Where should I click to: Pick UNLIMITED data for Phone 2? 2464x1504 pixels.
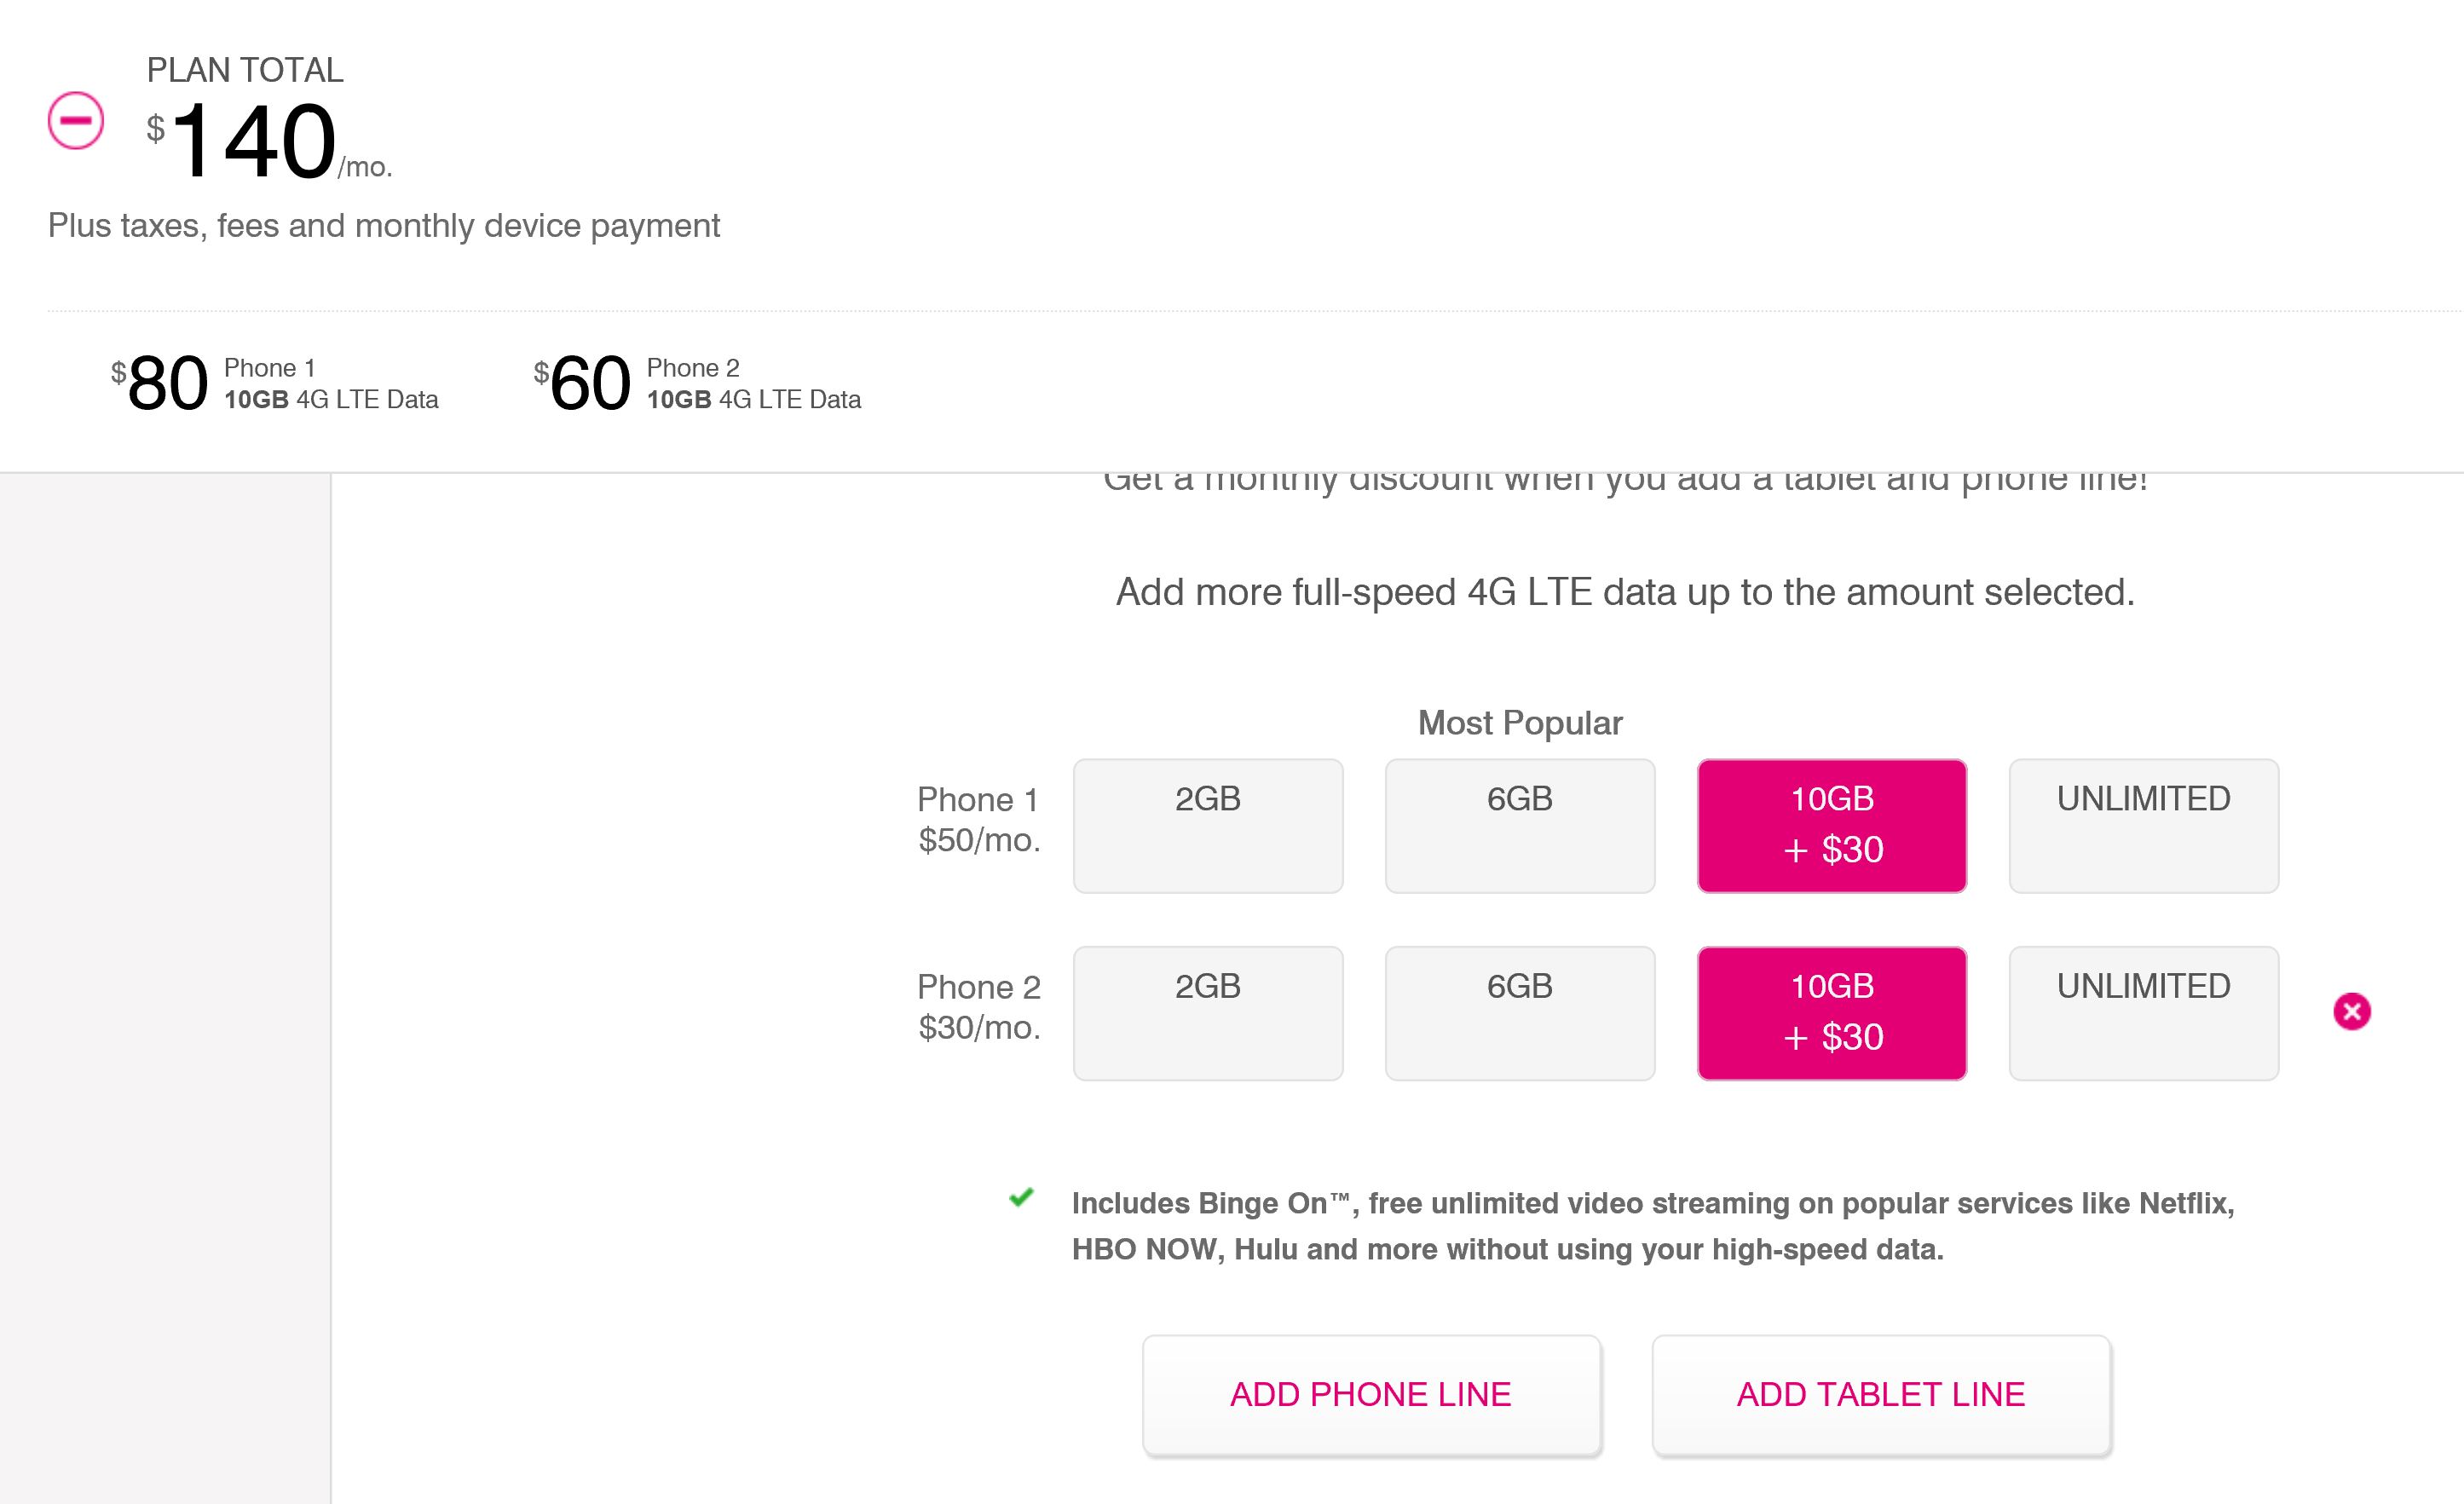coord(2144,1013)
